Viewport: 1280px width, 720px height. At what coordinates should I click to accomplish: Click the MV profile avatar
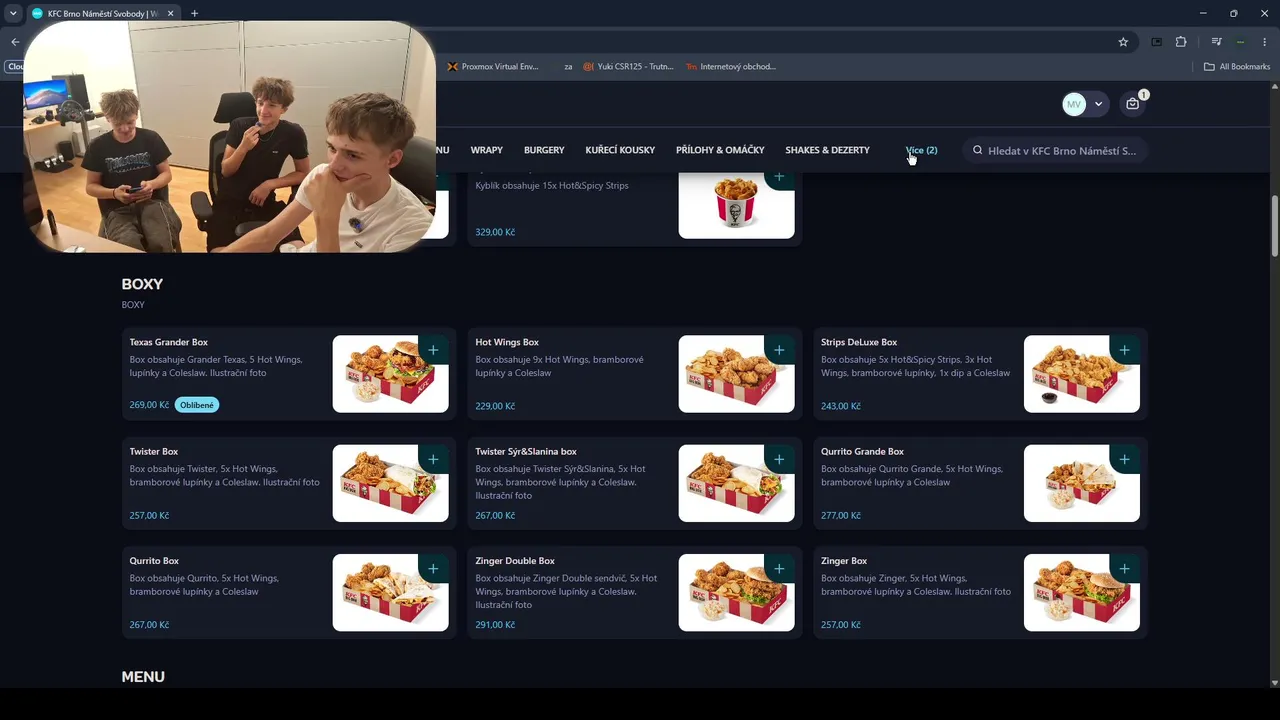(1074, 104)
